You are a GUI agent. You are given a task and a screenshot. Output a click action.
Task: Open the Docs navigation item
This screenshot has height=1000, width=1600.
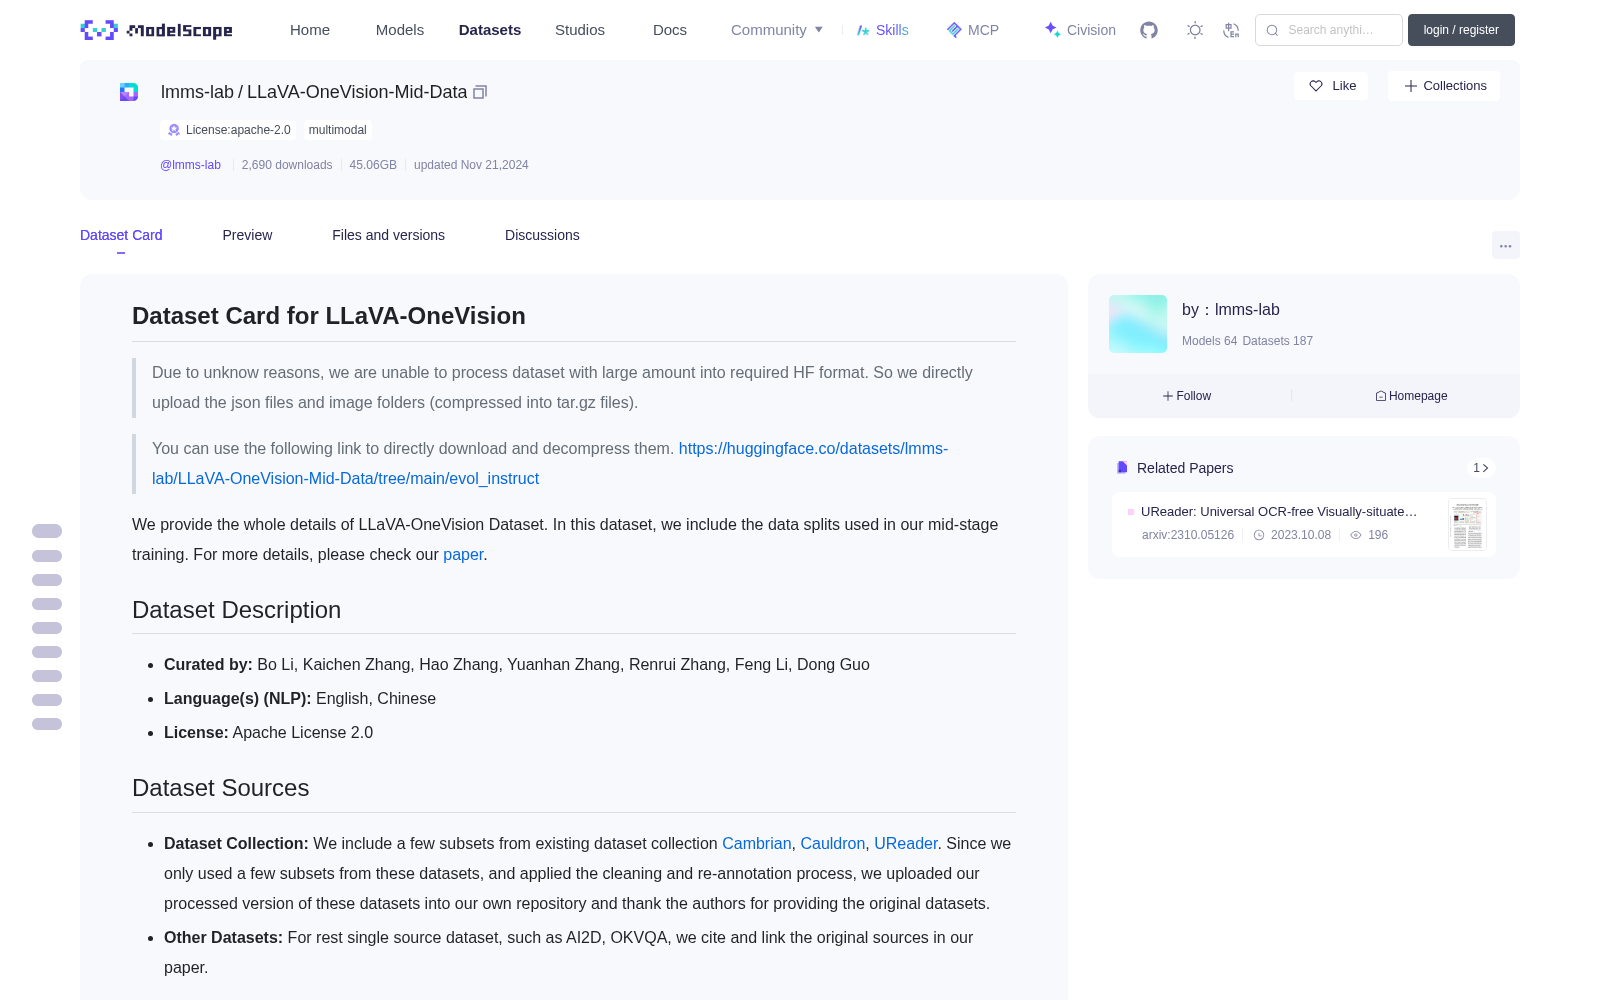[x=670, y=30]
